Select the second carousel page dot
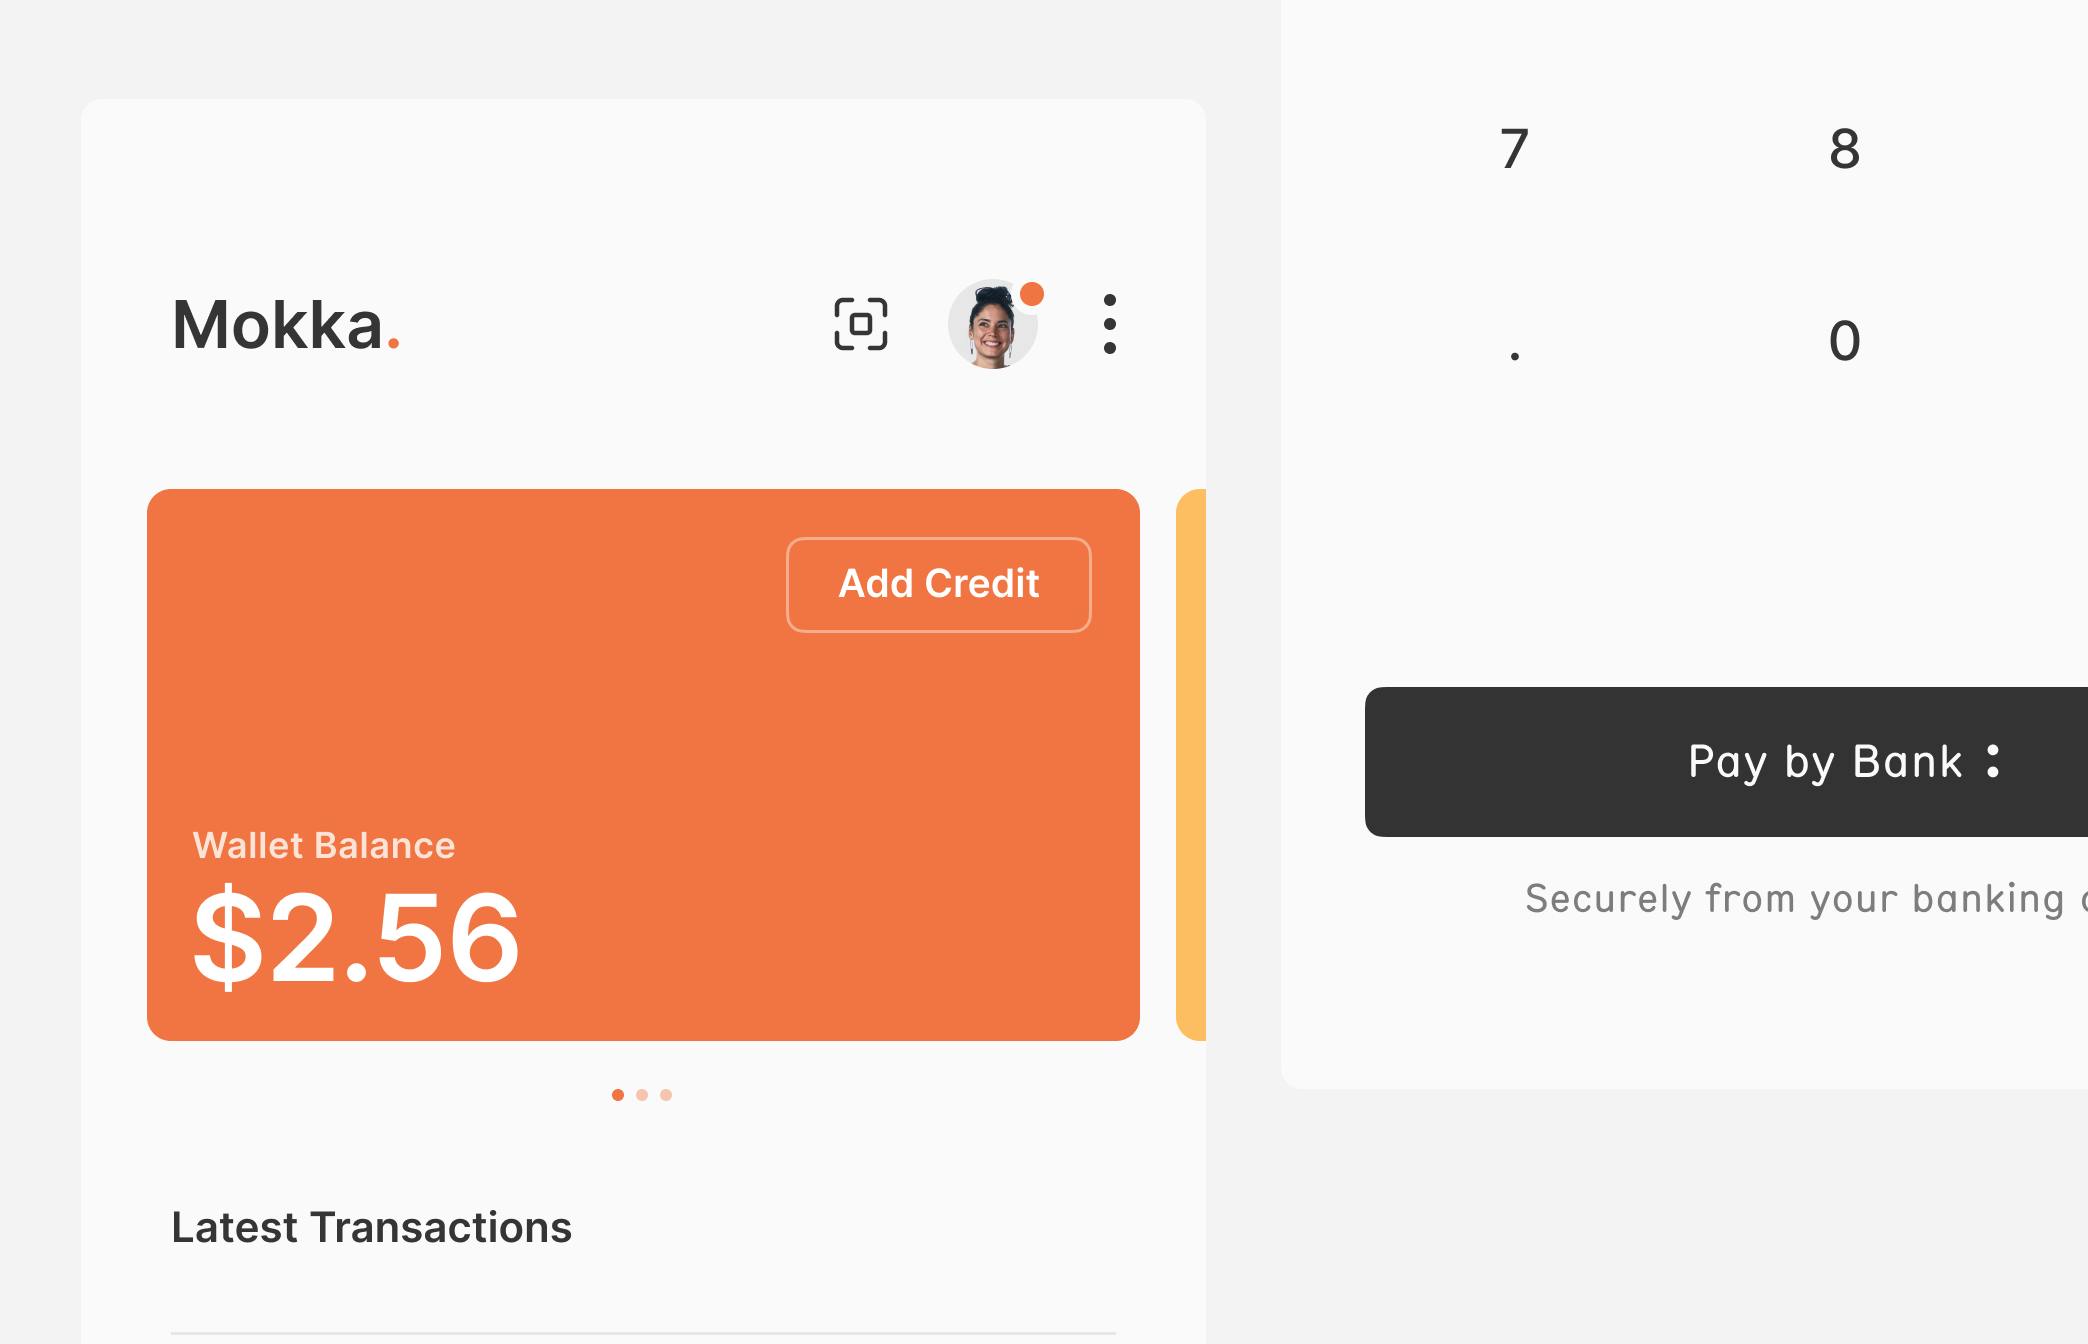 pos(642,1095)
